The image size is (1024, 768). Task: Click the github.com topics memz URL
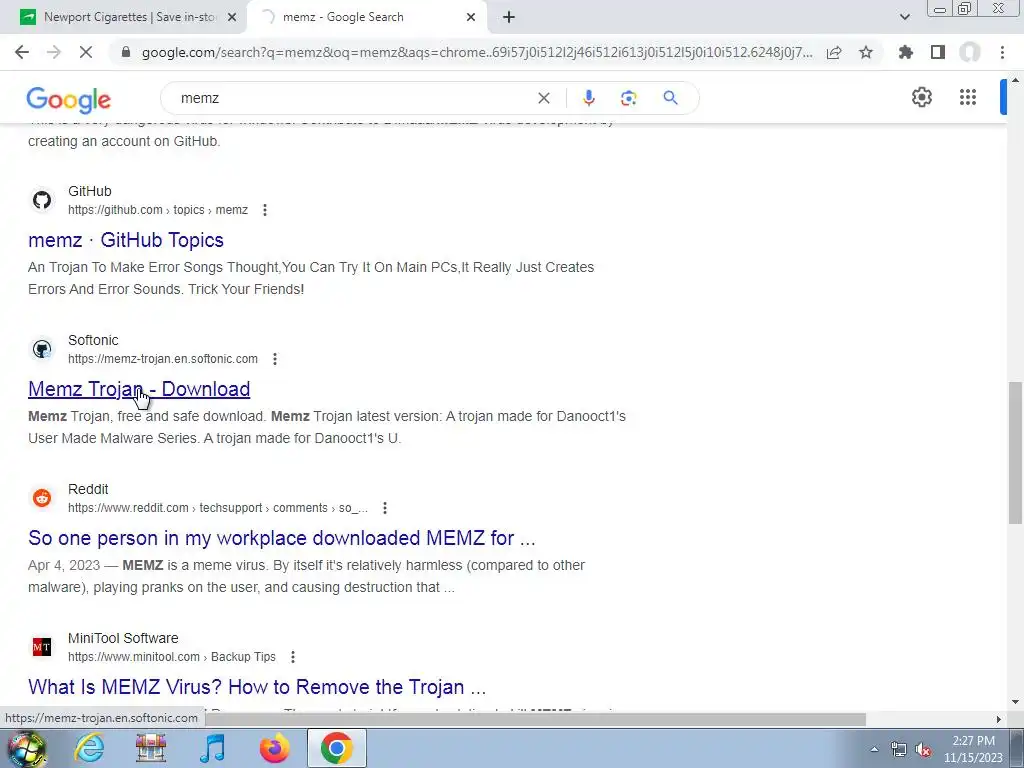158,210
